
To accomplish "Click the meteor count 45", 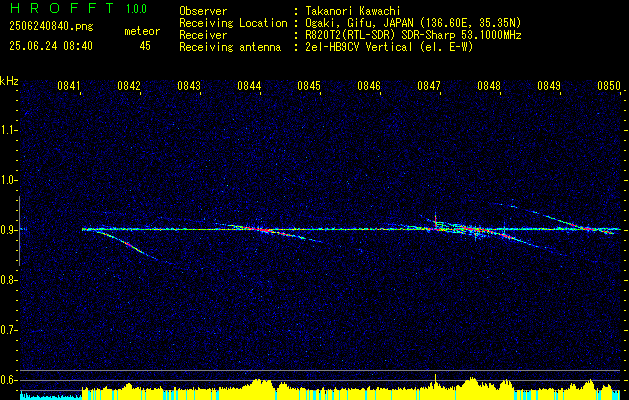I will [145, 46].
